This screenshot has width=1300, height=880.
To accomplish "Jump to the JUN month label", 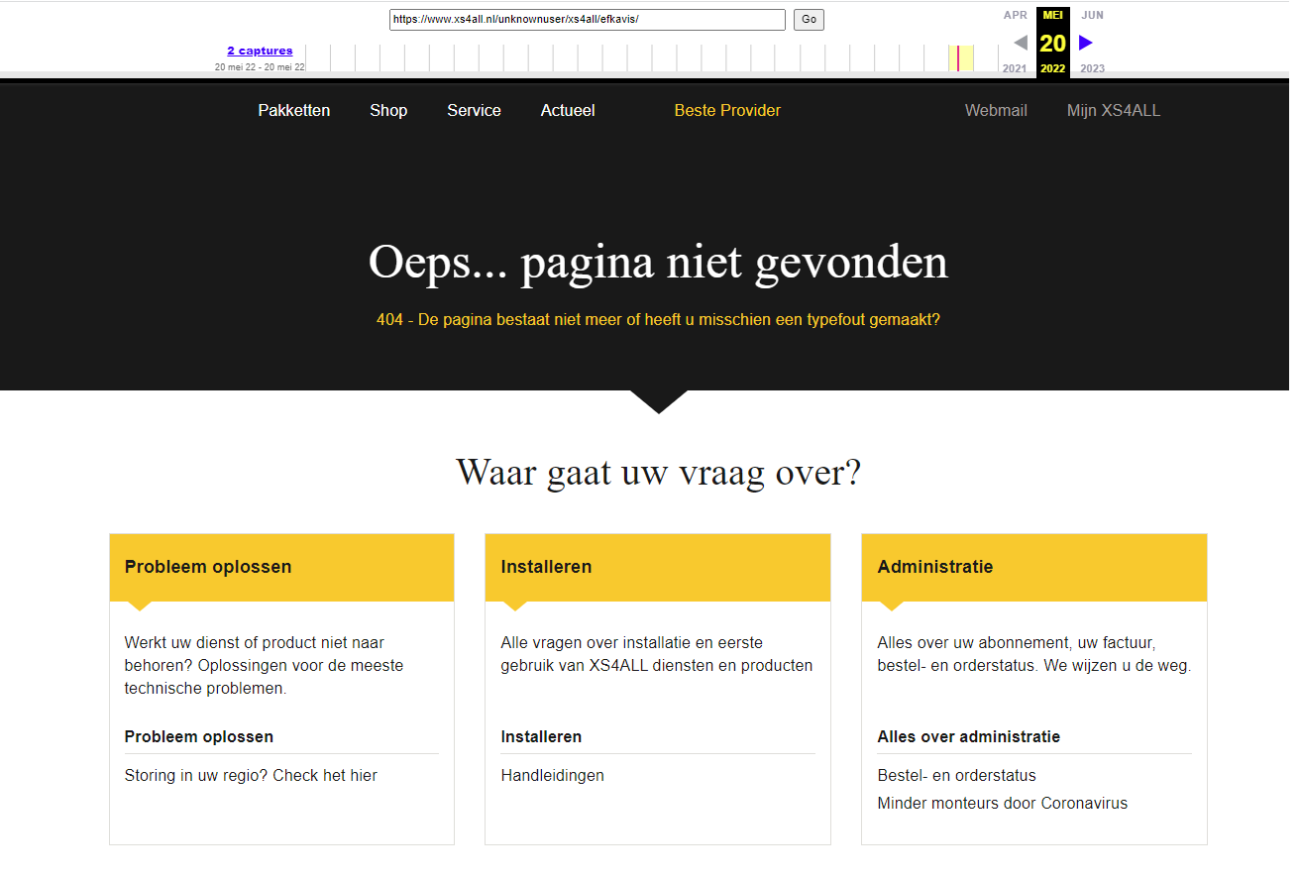I will [x=1092, y=15].
